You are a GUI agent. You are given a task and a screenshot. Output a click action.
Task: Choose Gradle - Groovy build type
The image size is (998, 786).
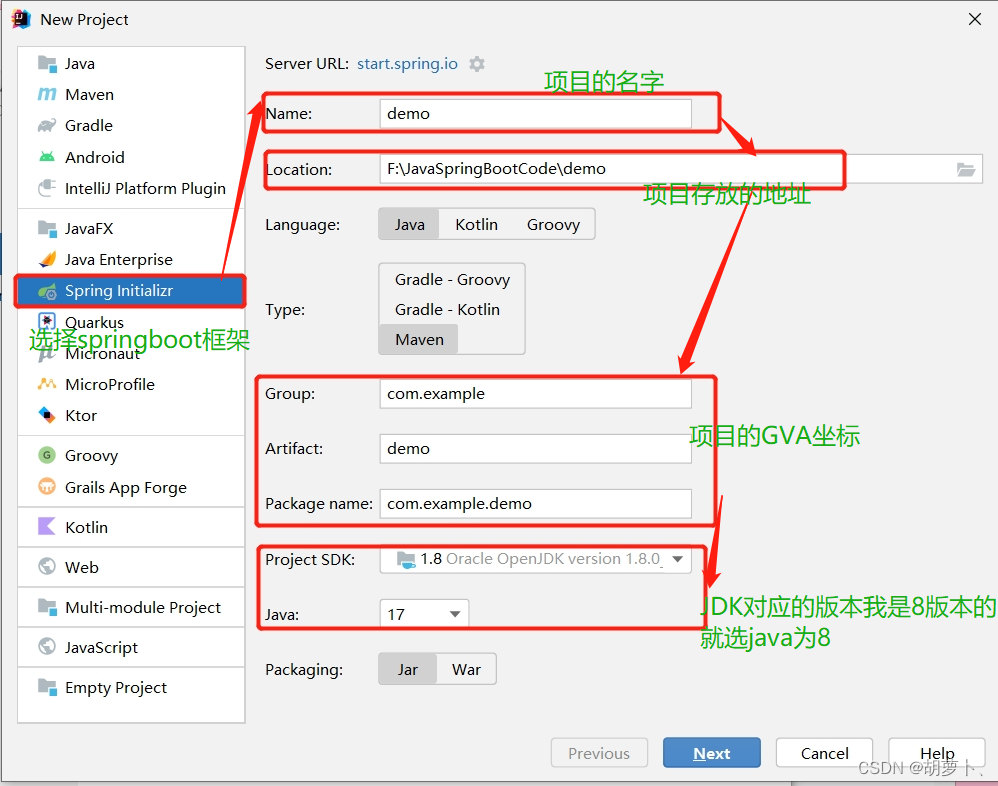click(452, 279)
